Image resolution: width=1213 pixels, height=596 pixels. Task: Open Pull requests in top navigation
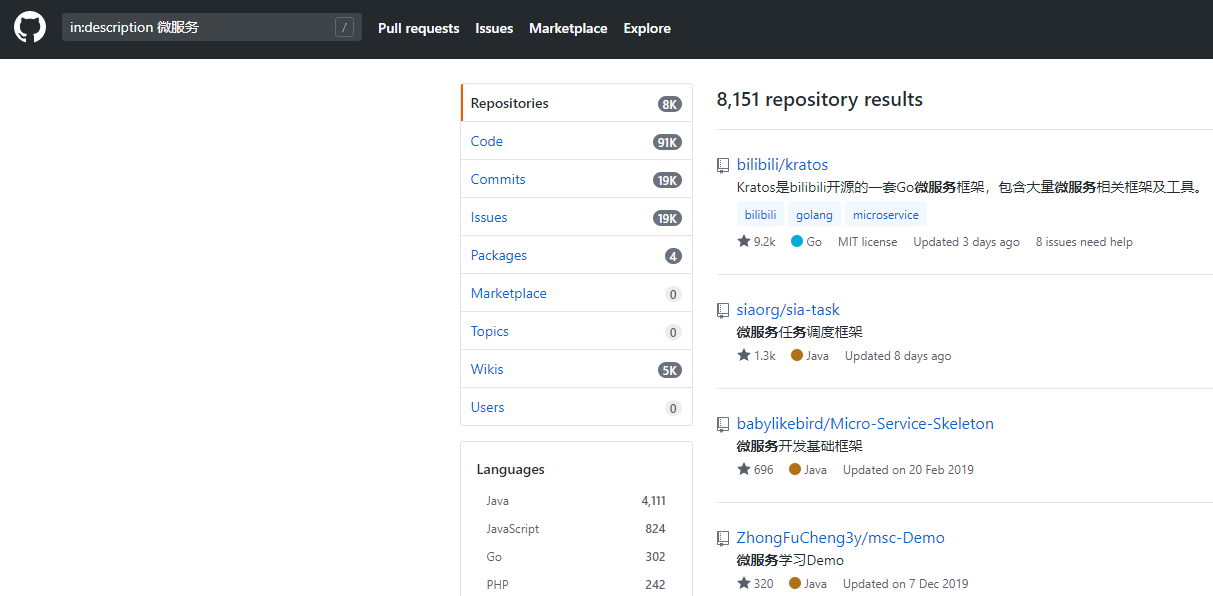419,28
